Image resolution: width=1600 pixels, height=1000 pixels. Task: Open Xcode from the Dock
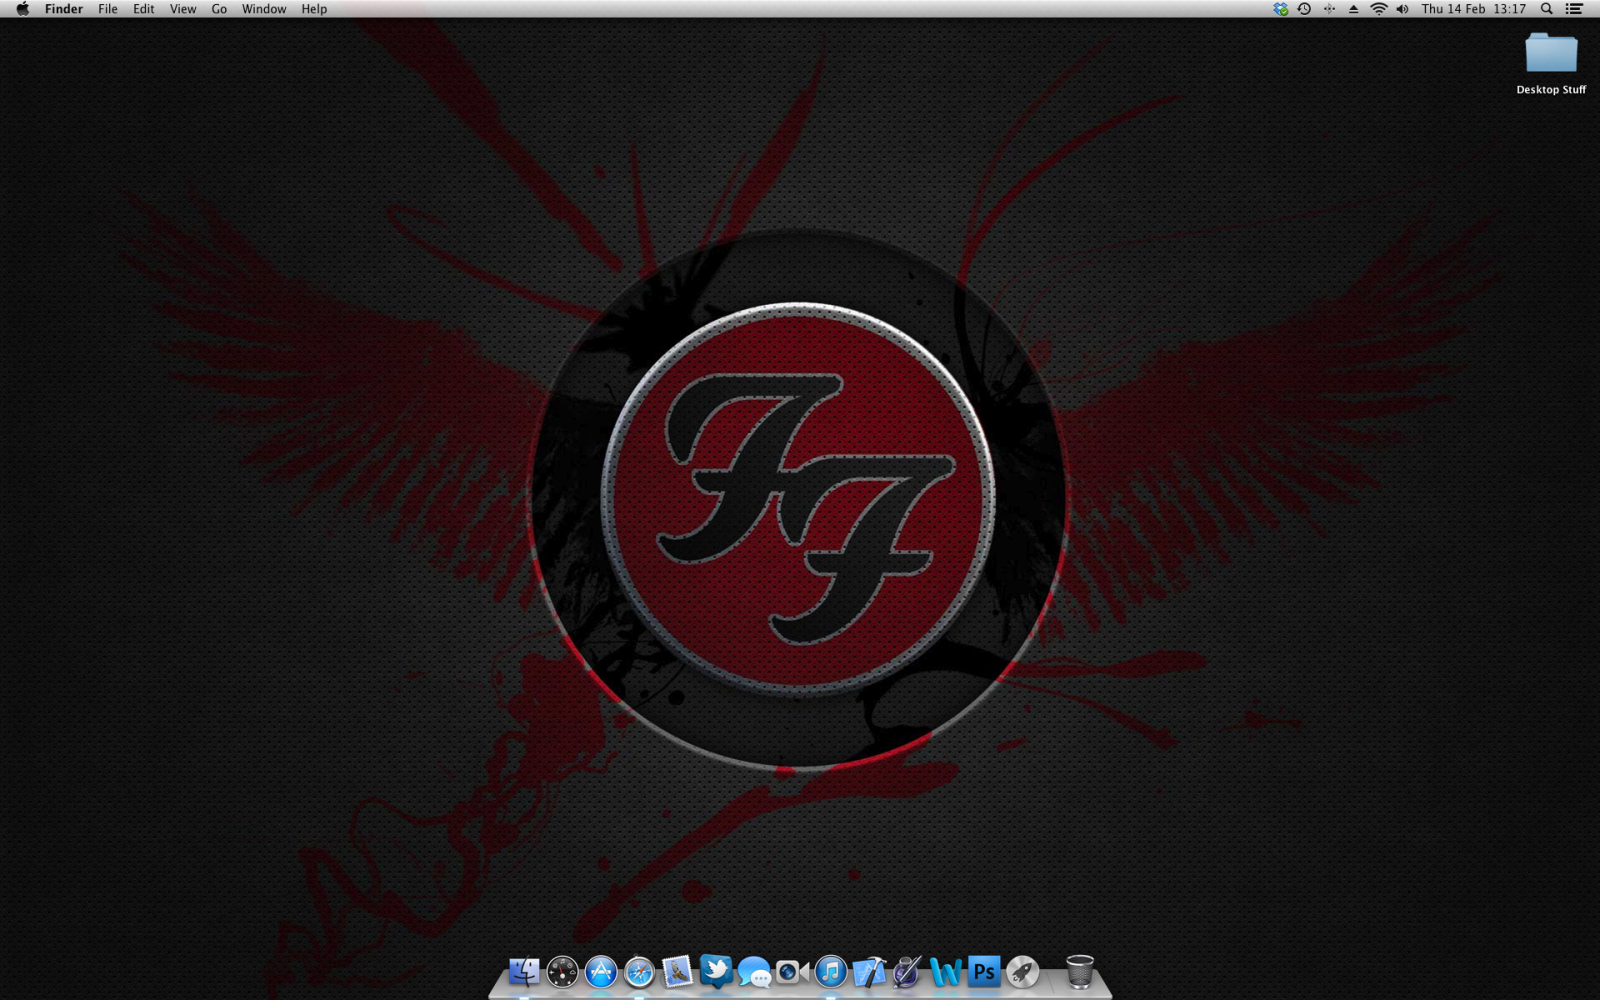[x=869, y=971]
